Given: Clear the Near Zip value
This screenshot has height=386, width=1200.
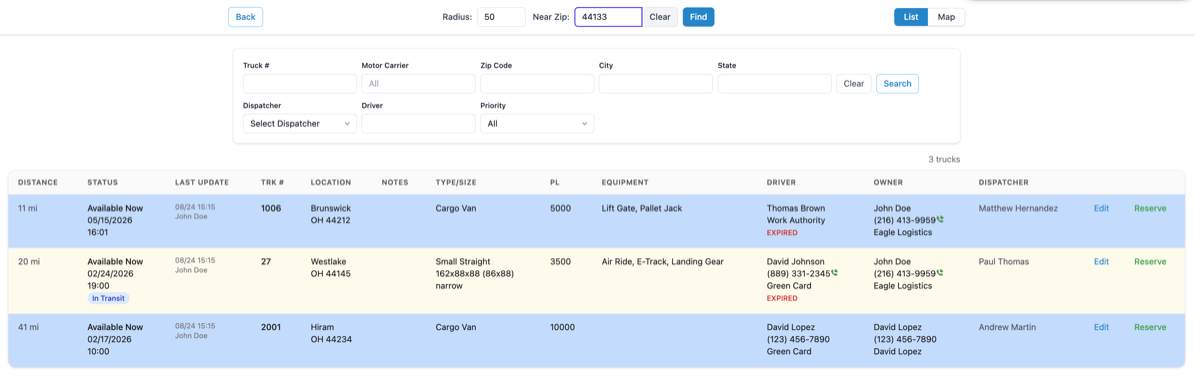Looking at the screenshot, I should 660,17.
